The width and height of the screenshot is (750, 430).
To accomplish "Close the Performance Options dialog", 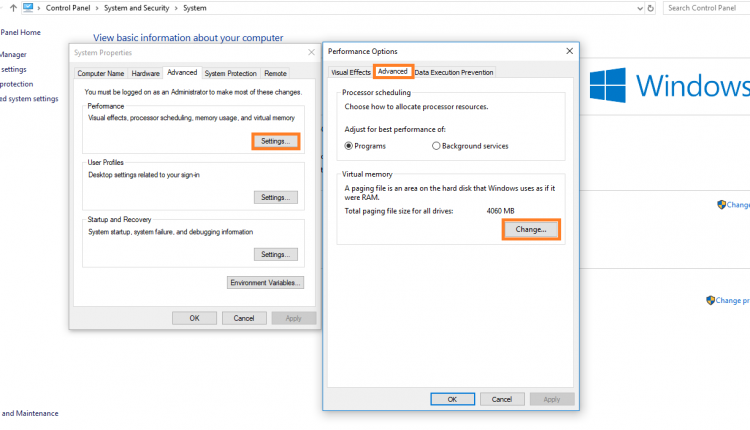I will click(x=569, y=51).
